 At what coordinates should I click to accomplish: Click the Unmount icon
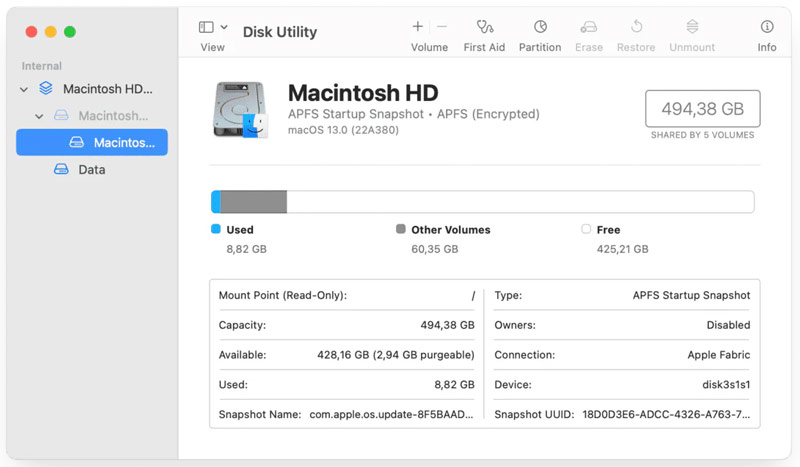(692, 27)
